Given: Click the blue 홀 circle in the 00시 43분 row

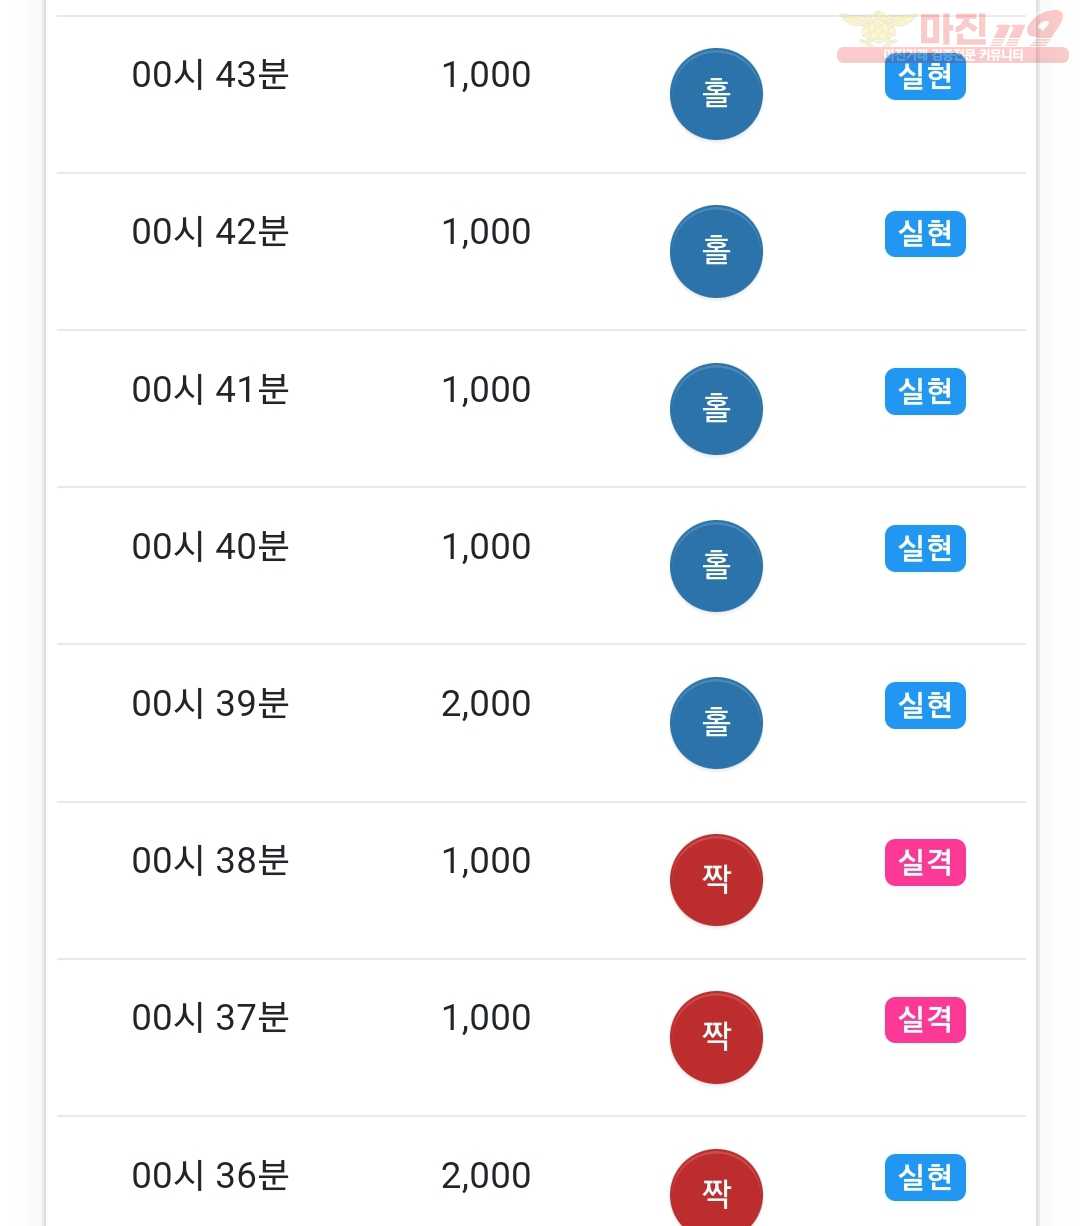Looking at the screenshot, I should 716,94.
